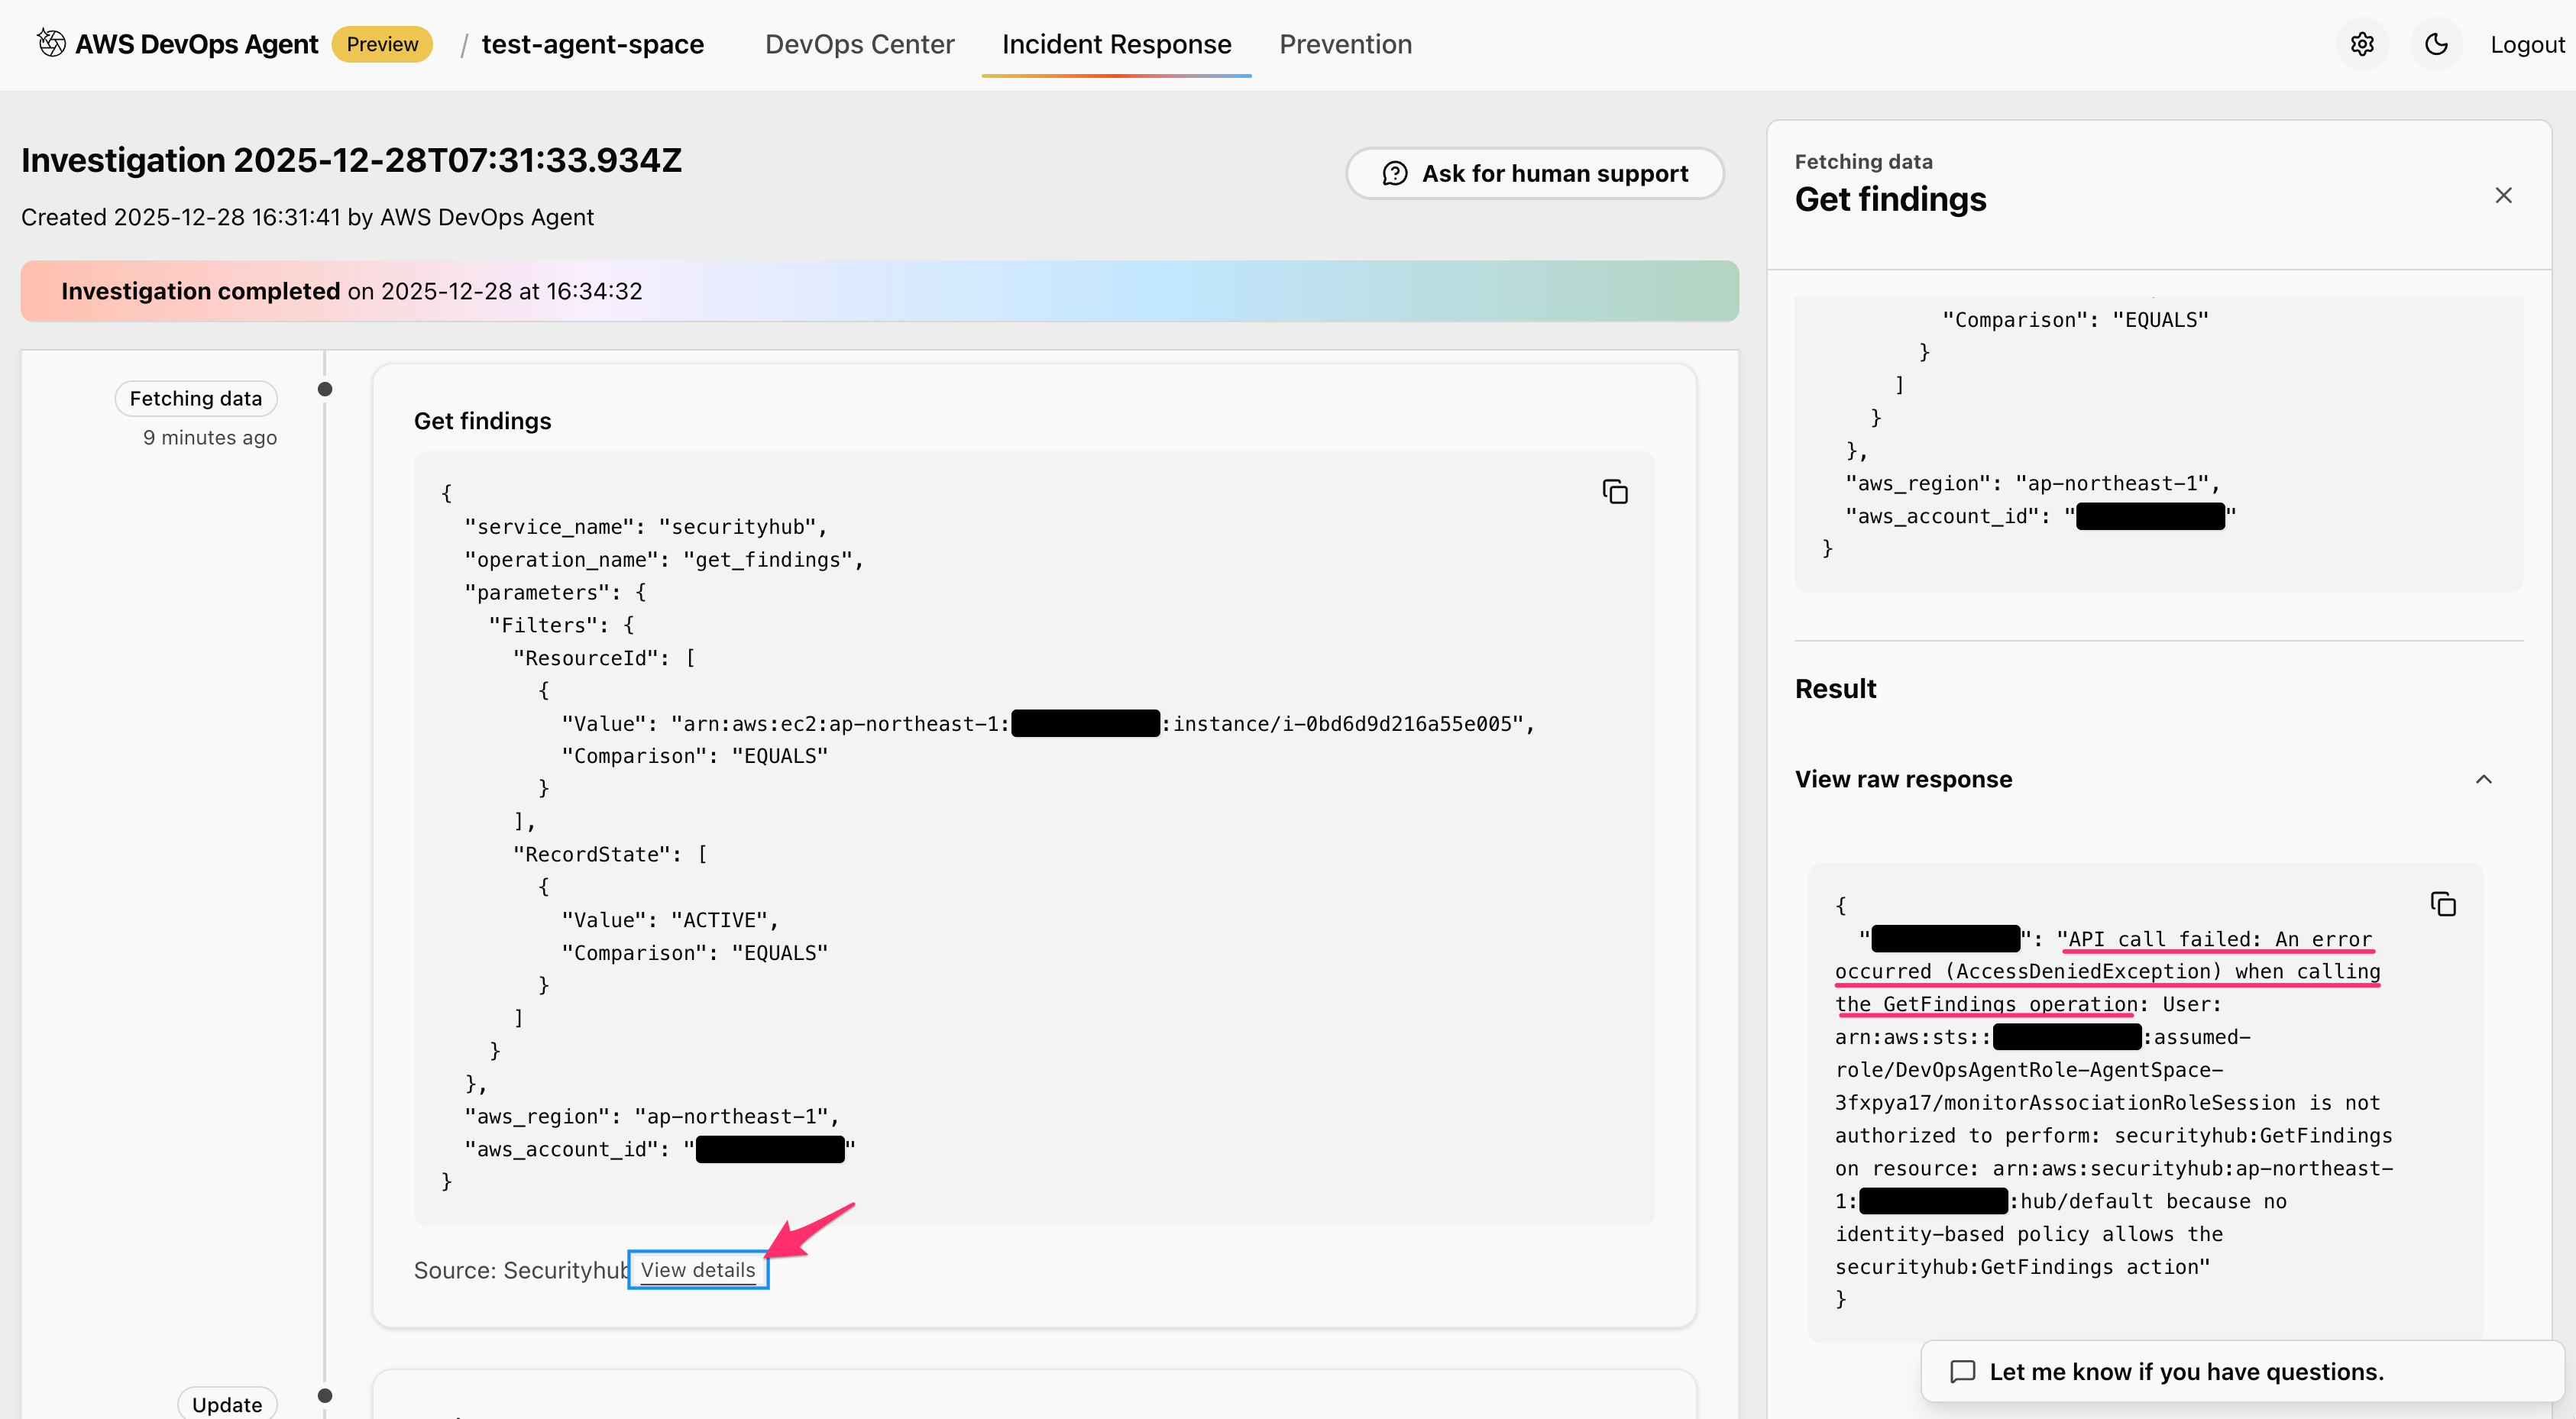Click Ask for human support

tap(1535, 173)
